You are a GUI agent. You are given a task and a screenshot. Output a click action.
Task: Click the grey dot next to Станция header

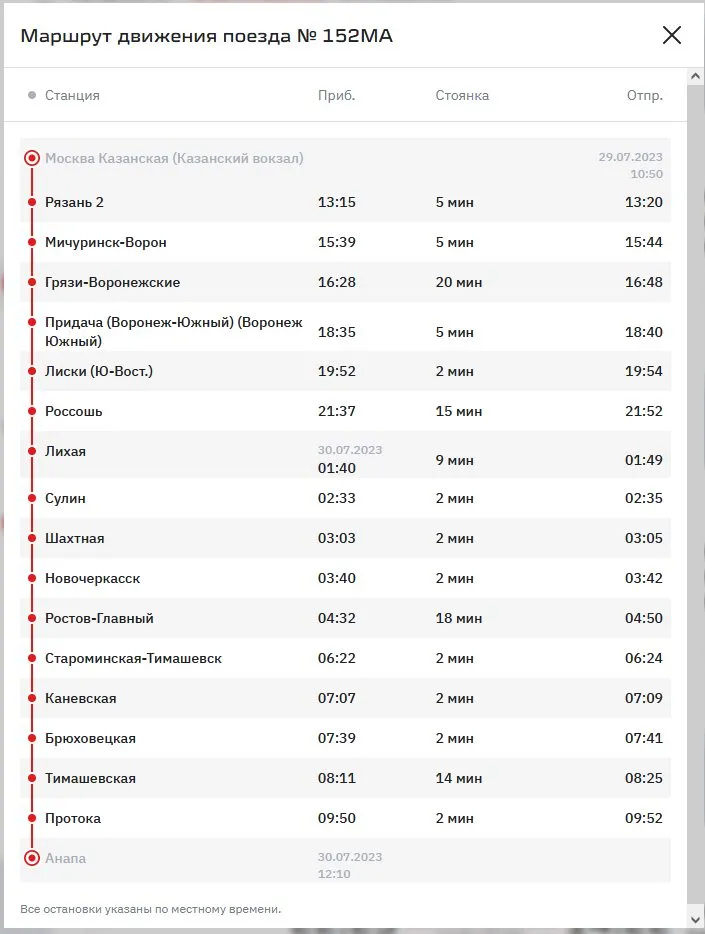32,95
